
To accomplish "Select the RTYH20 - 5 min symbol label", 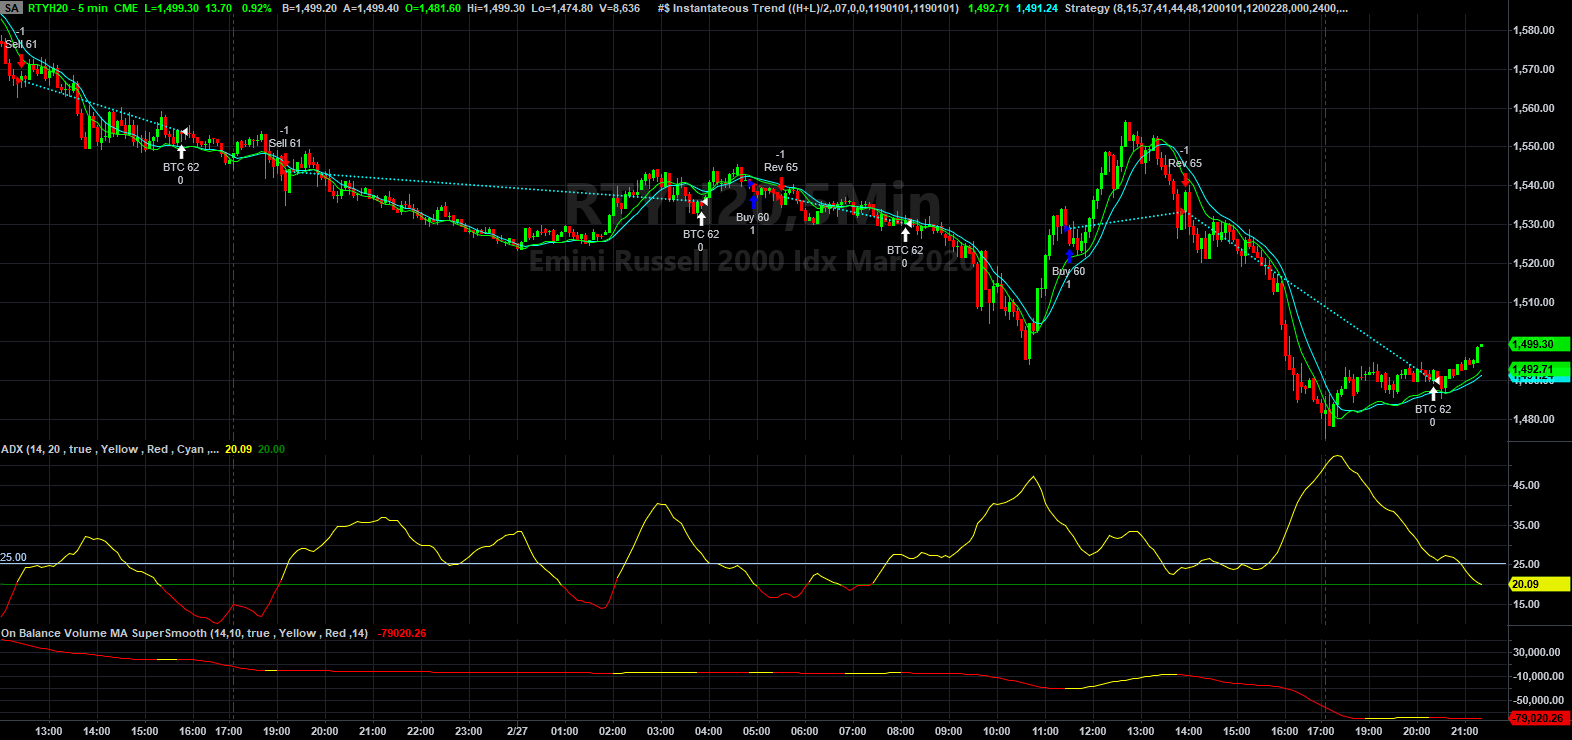I will 68,8.
